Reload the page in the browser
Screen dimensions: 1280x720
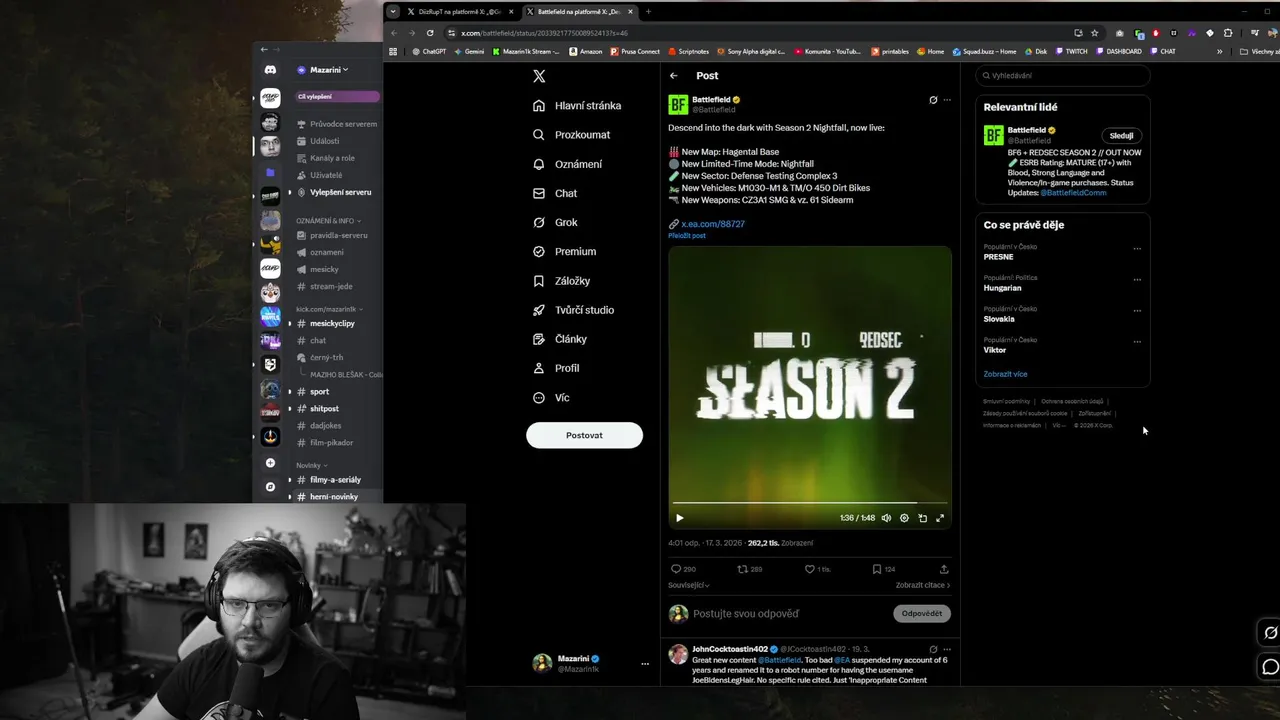coord(430,33)
